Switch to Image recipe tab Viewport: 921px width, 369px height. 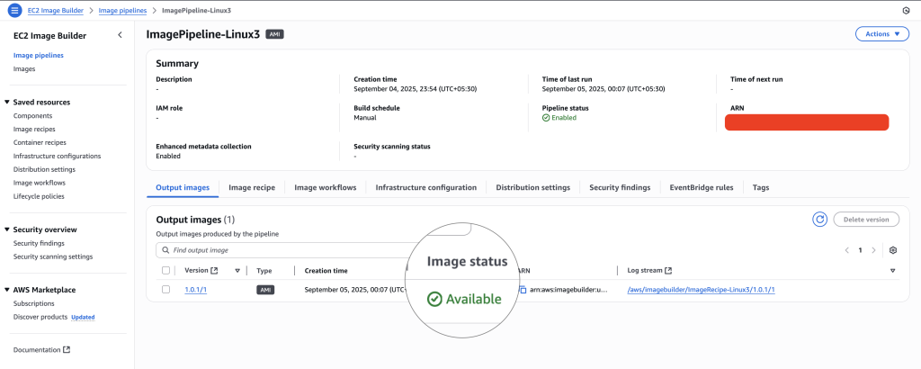coord(251,187)
